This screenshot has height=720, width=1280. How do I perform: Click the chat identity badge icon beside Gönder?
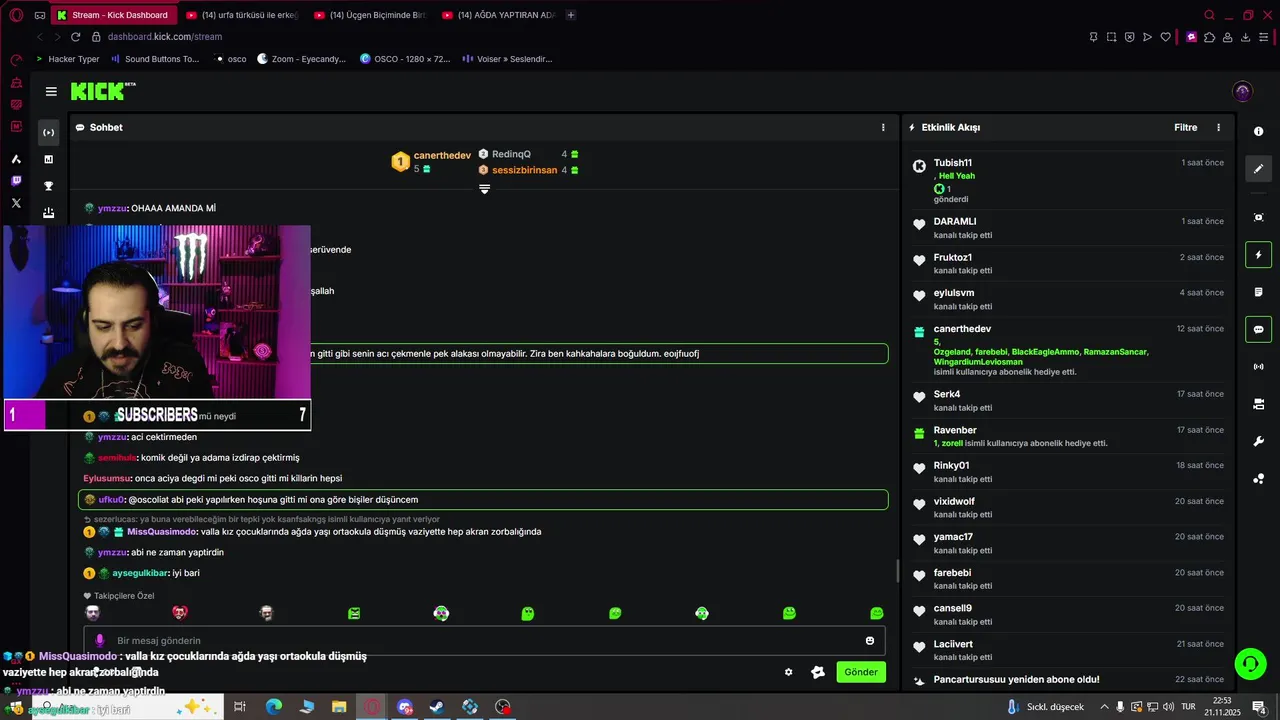tap(818, 672)
